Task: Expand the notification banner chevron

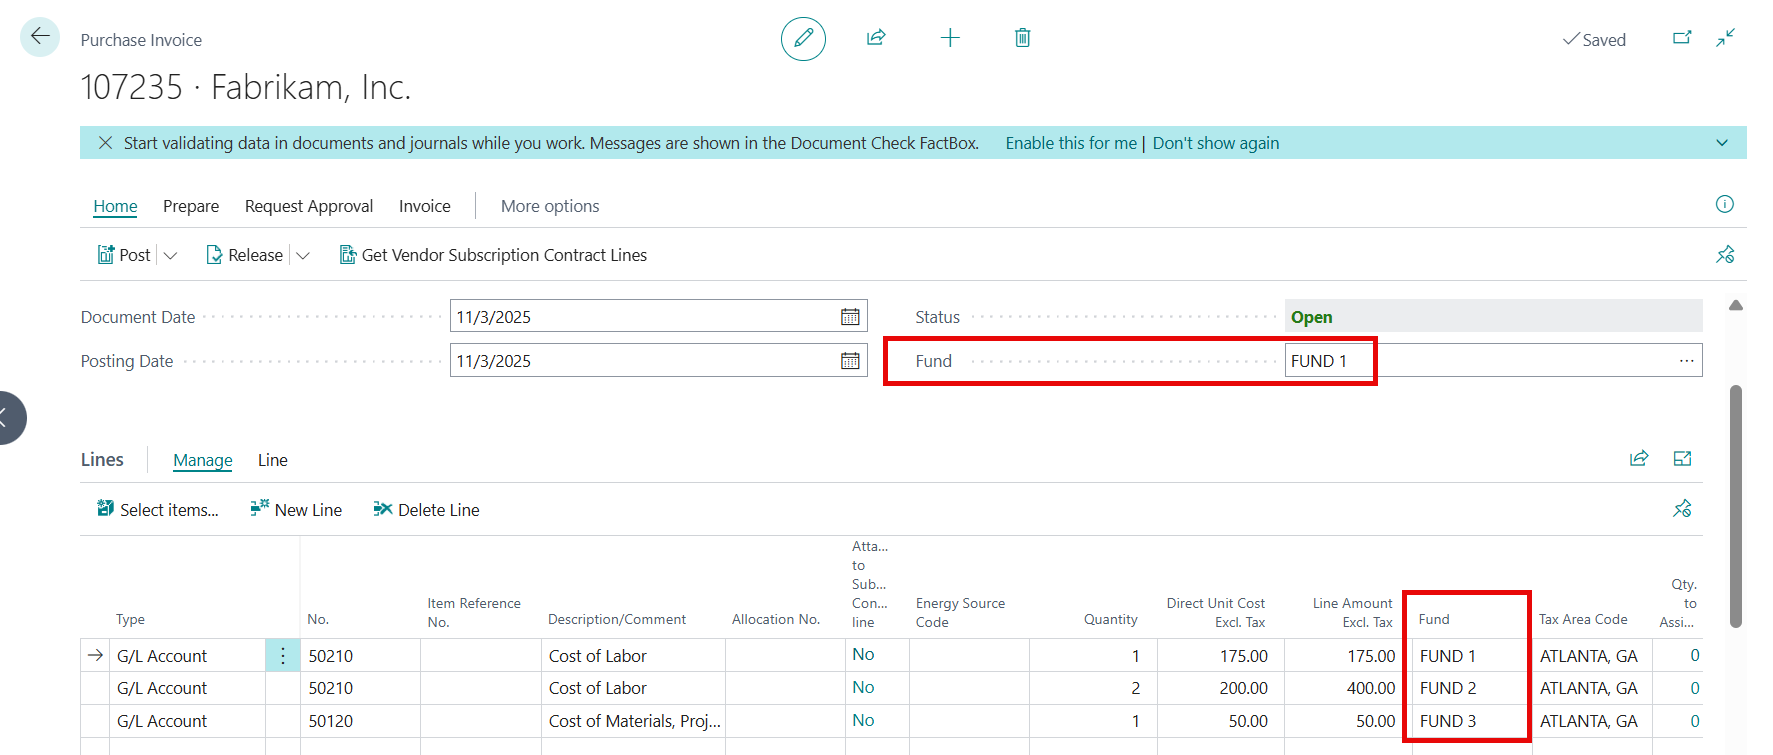Action: point(1722,143)
